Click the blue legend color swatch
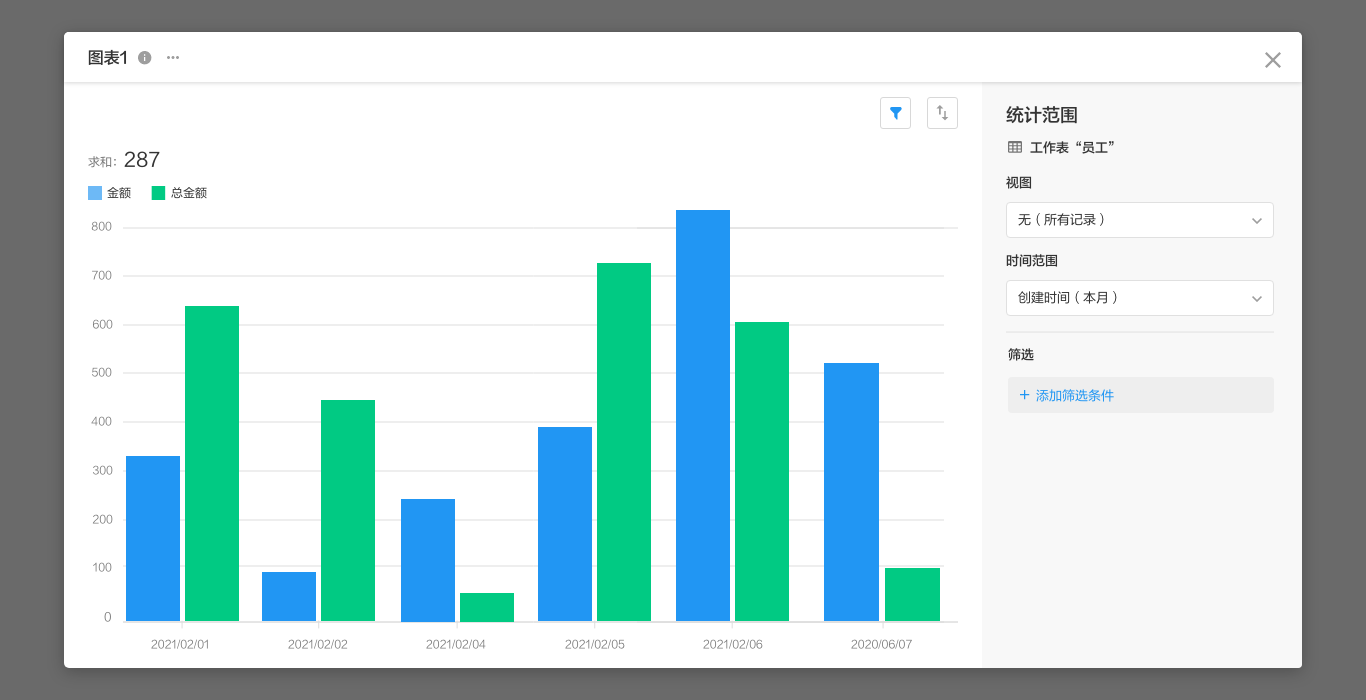Image resolution: width=1366 pixels, height=700 pixels. (95, 193)
